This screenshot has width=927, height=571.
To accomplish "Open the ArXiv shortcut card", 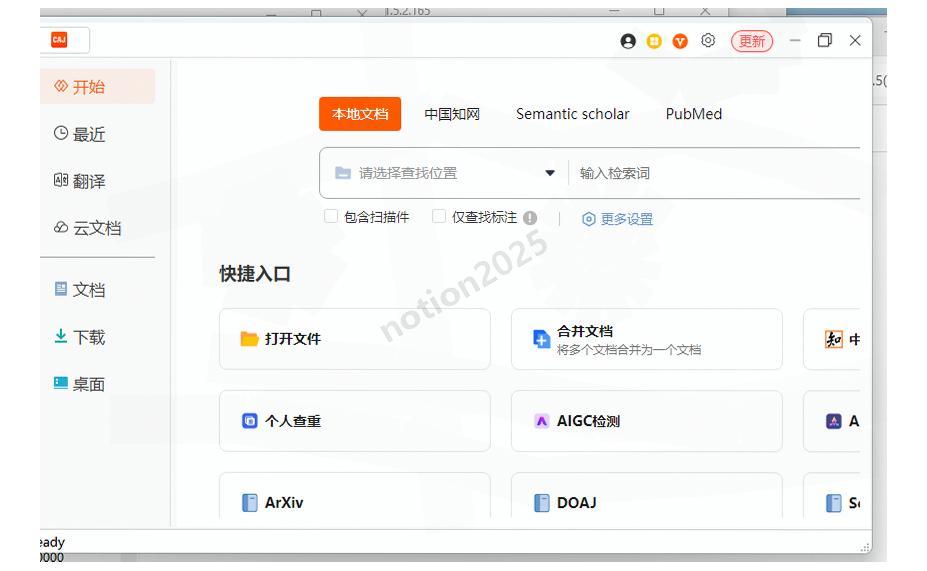I will click(355, 497).
